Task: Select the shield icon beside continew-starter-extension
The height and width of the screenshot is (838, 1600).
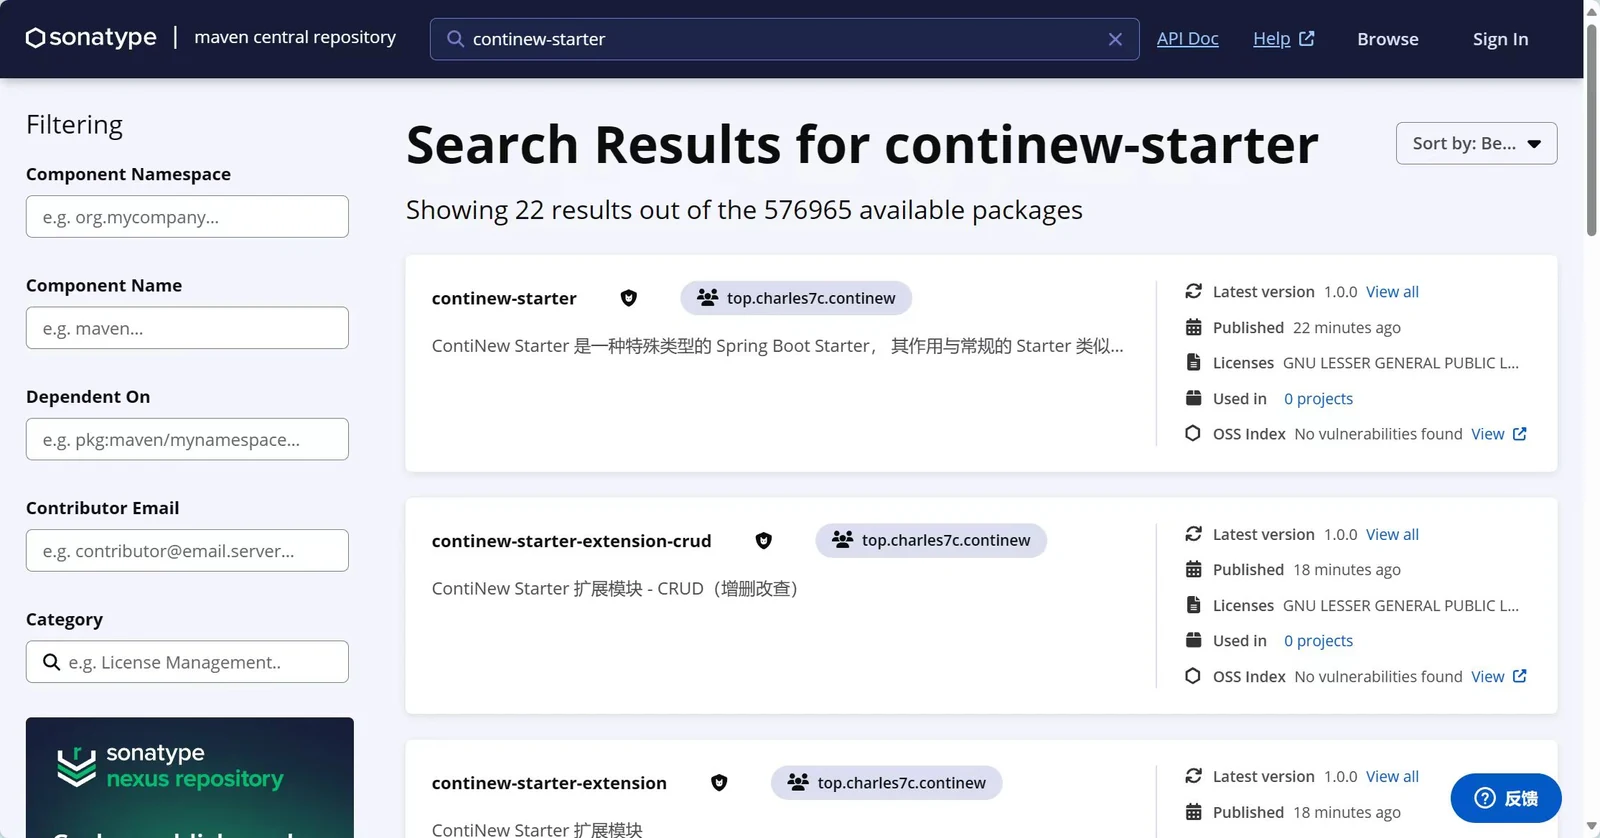Action: (x=719, y=783)
